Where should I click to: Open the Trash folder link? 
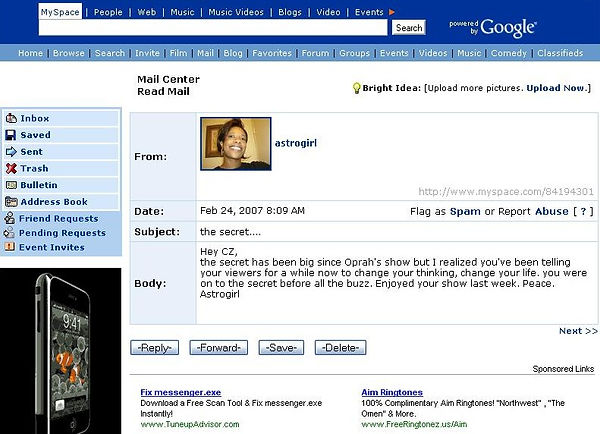[x=34, y=168]
